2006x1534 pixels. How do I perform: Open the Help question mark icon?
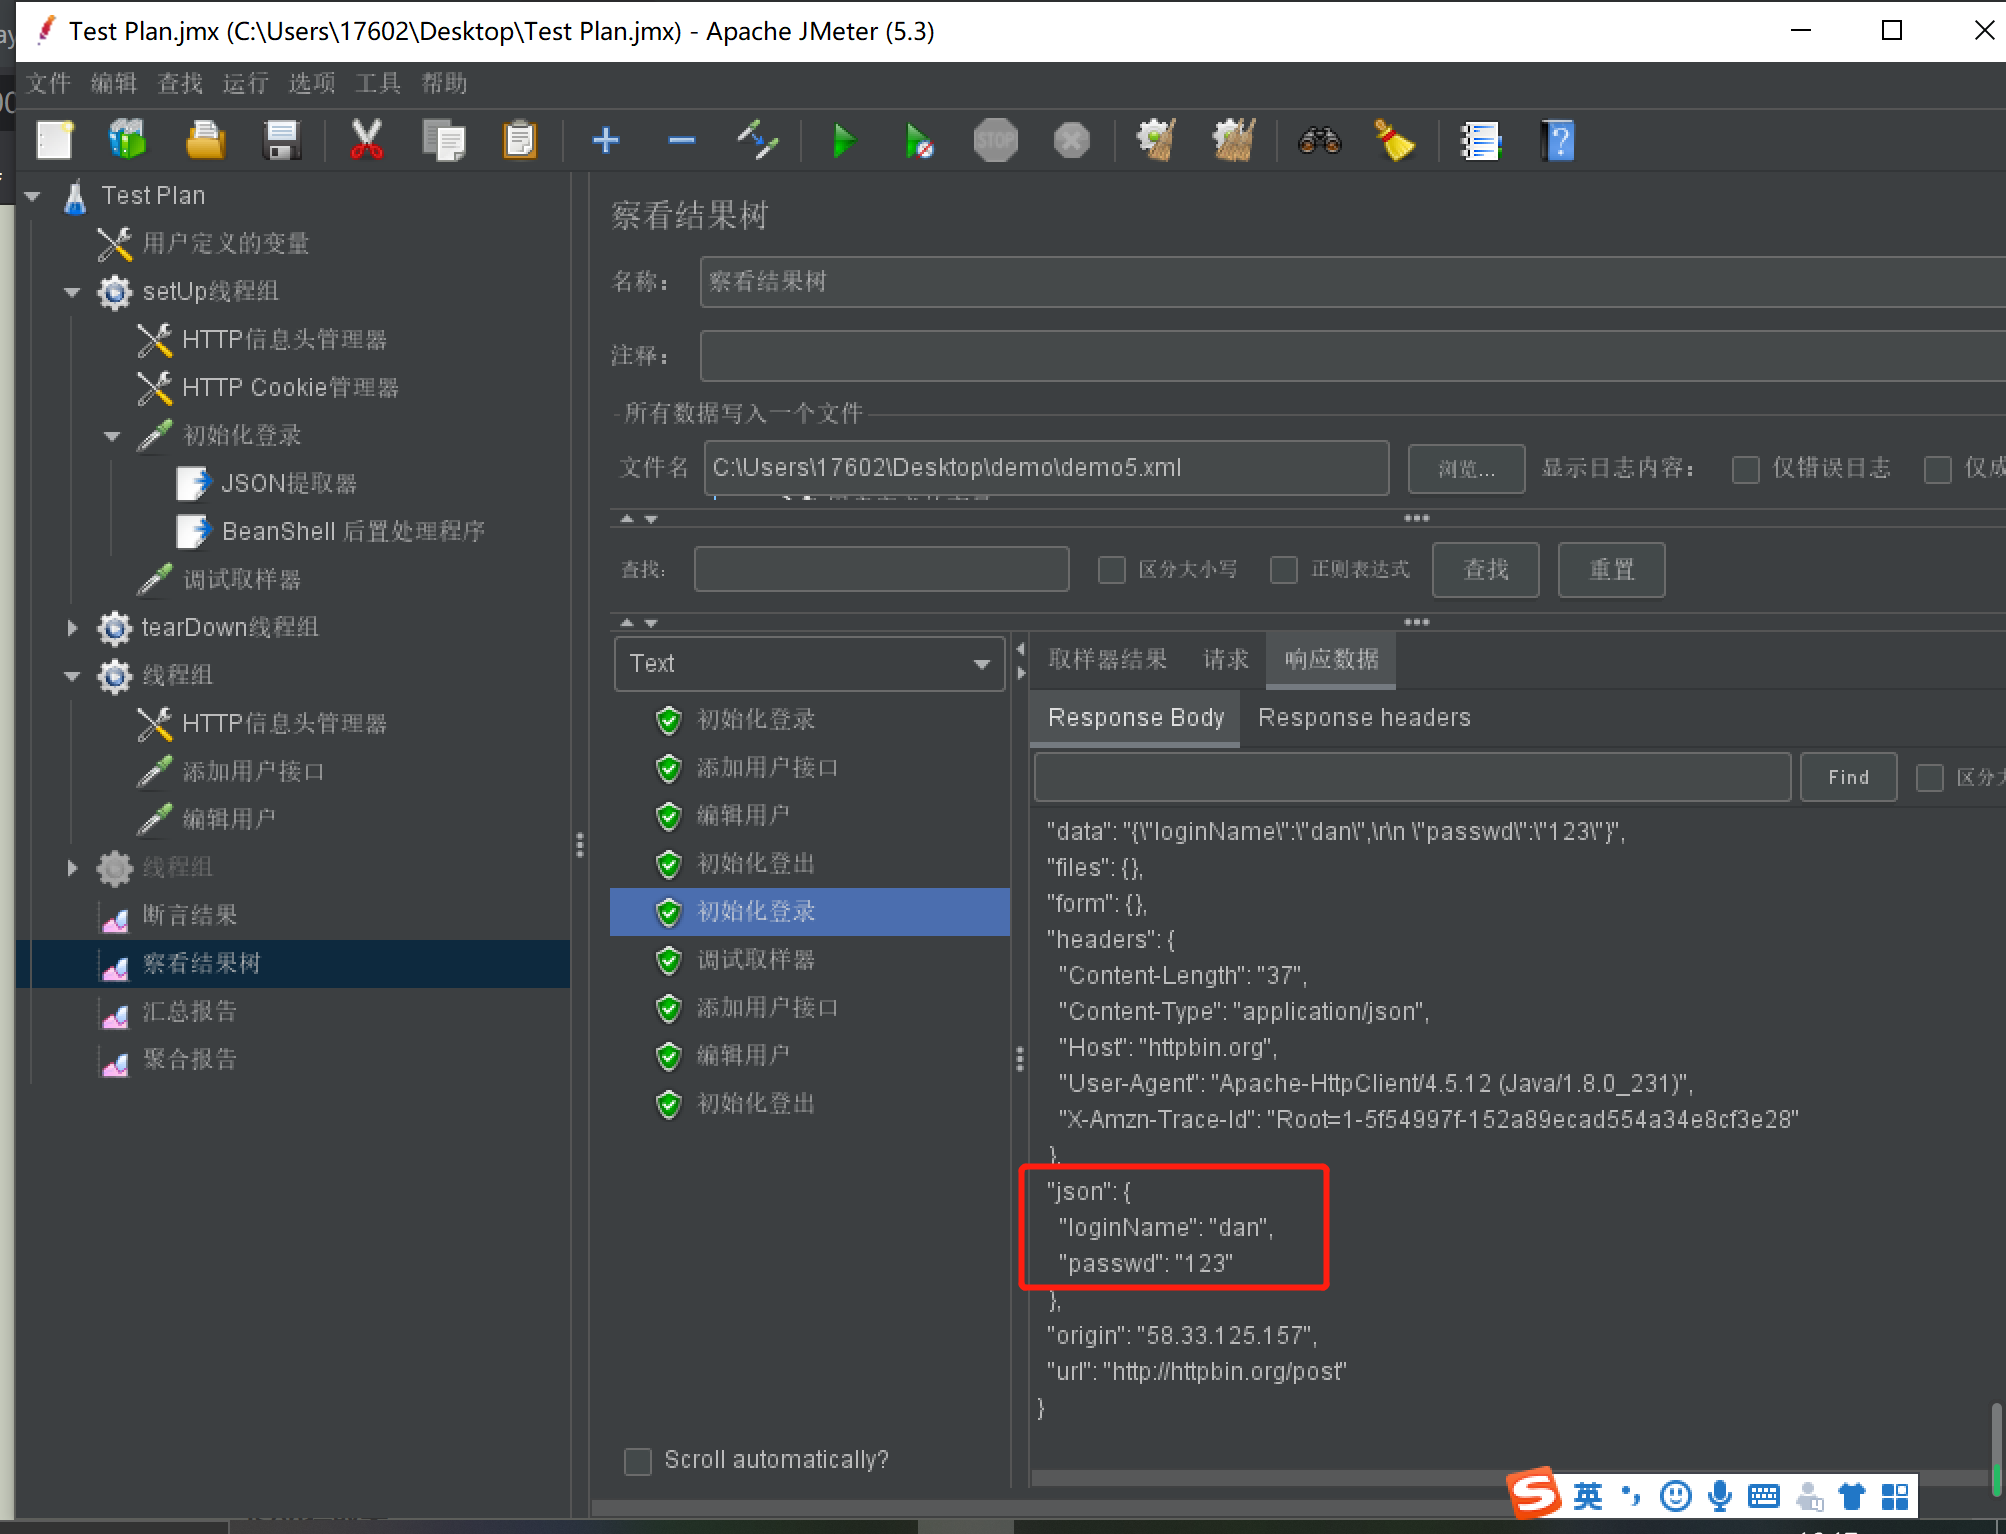[1558, 140]
